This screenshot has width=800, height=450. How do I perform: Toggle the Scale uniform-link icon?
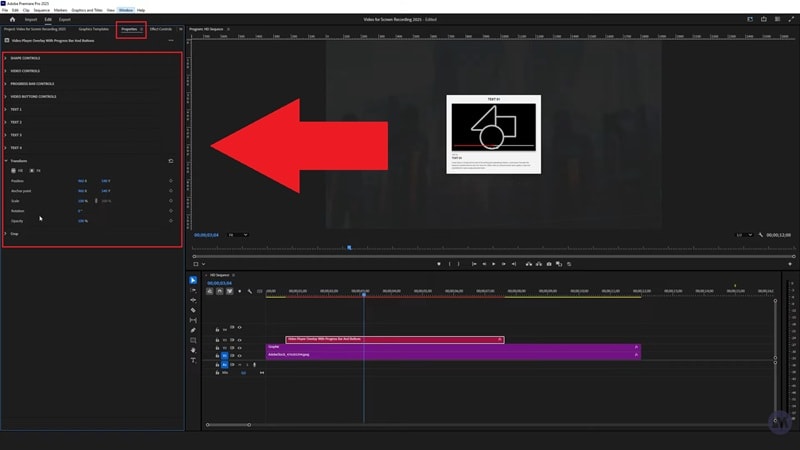96,201
